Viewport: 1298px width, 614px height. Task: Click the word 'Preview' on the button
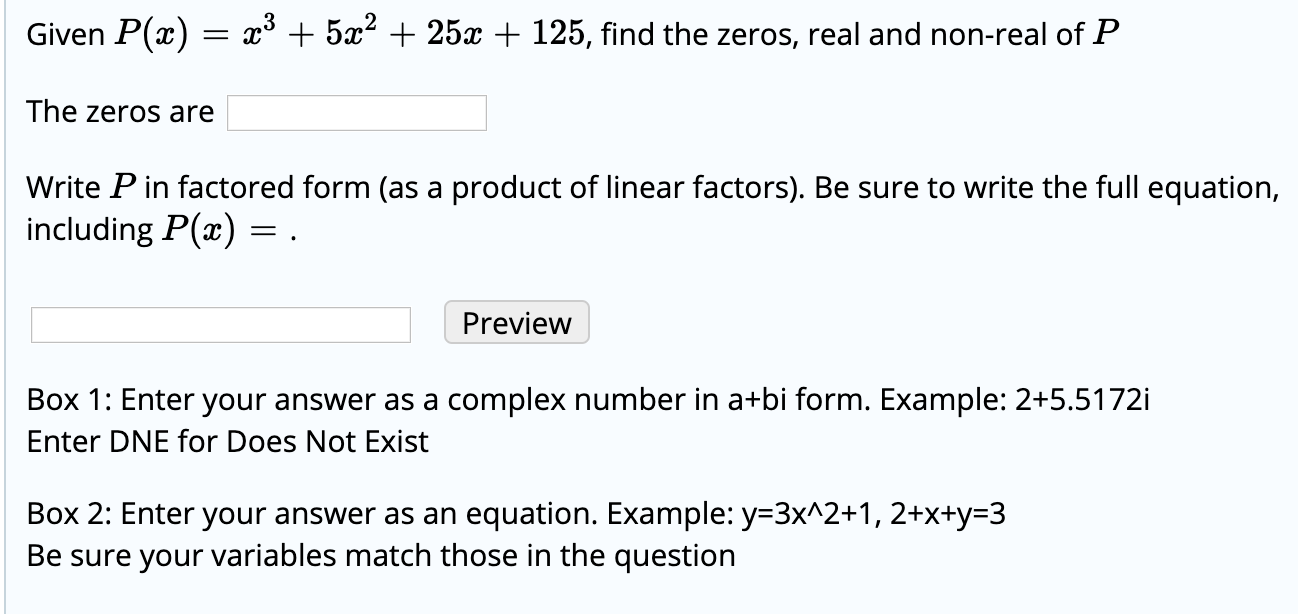515,322
